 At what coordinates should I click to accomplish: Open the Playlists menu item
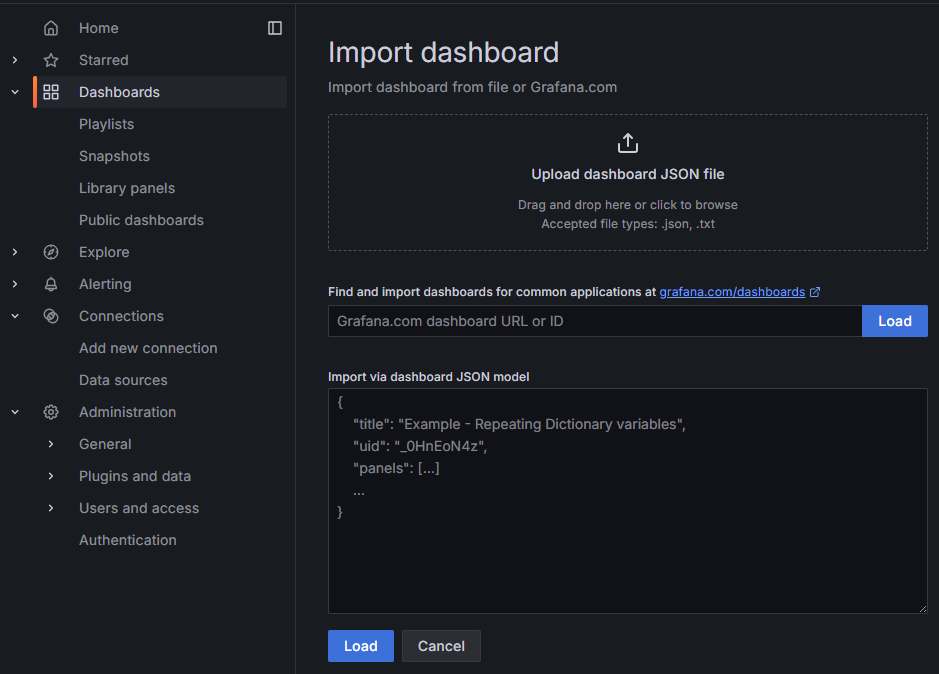(106, 124)
